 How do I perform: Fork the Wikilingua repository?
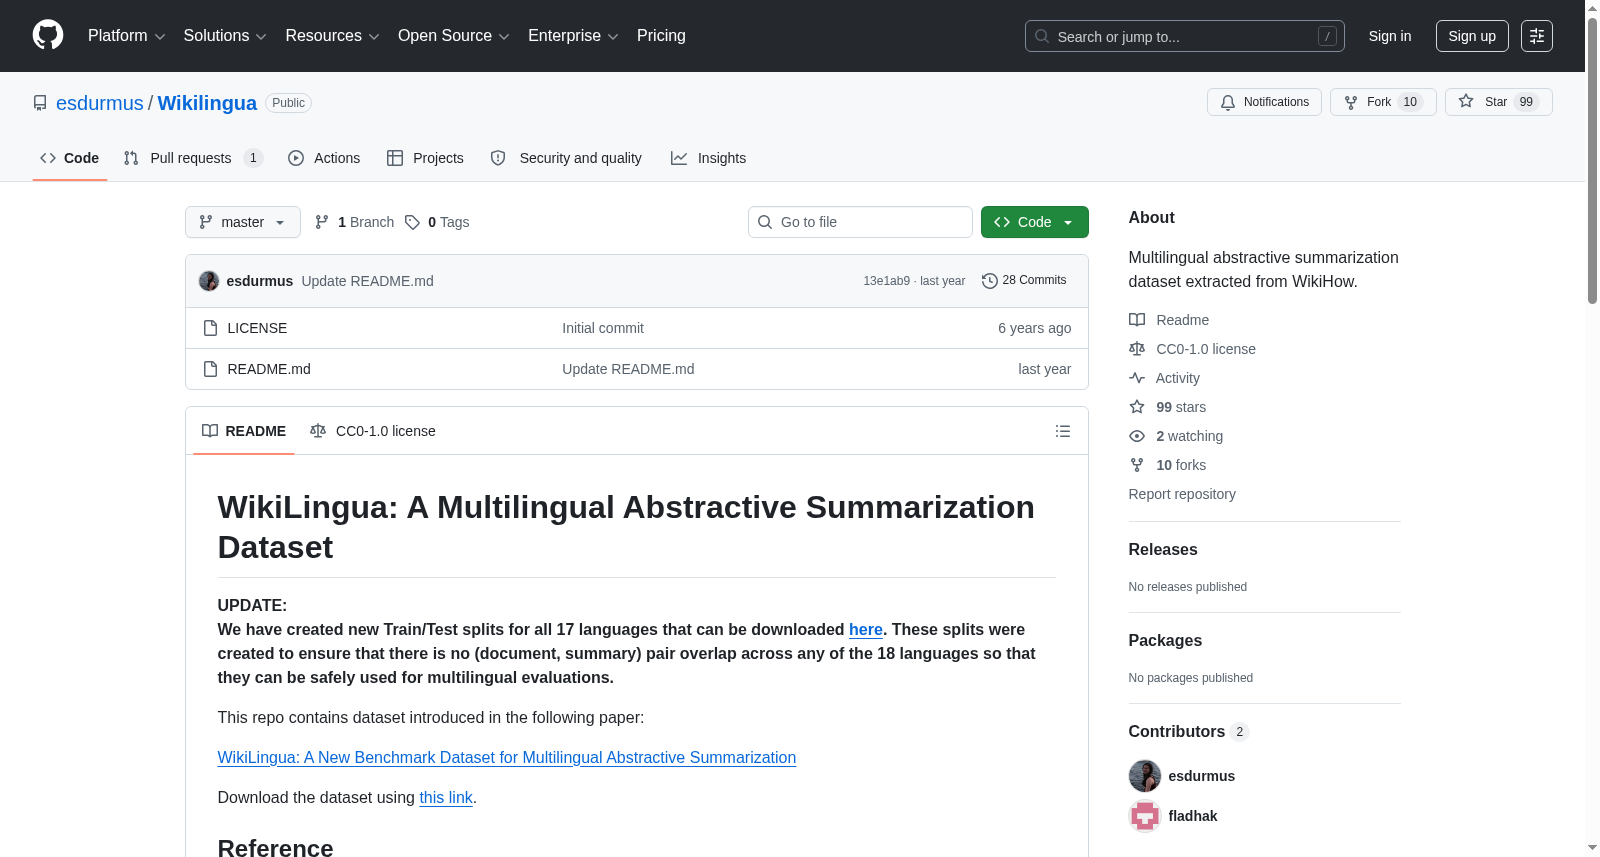pyautogui.click(x=1383, y=102)
